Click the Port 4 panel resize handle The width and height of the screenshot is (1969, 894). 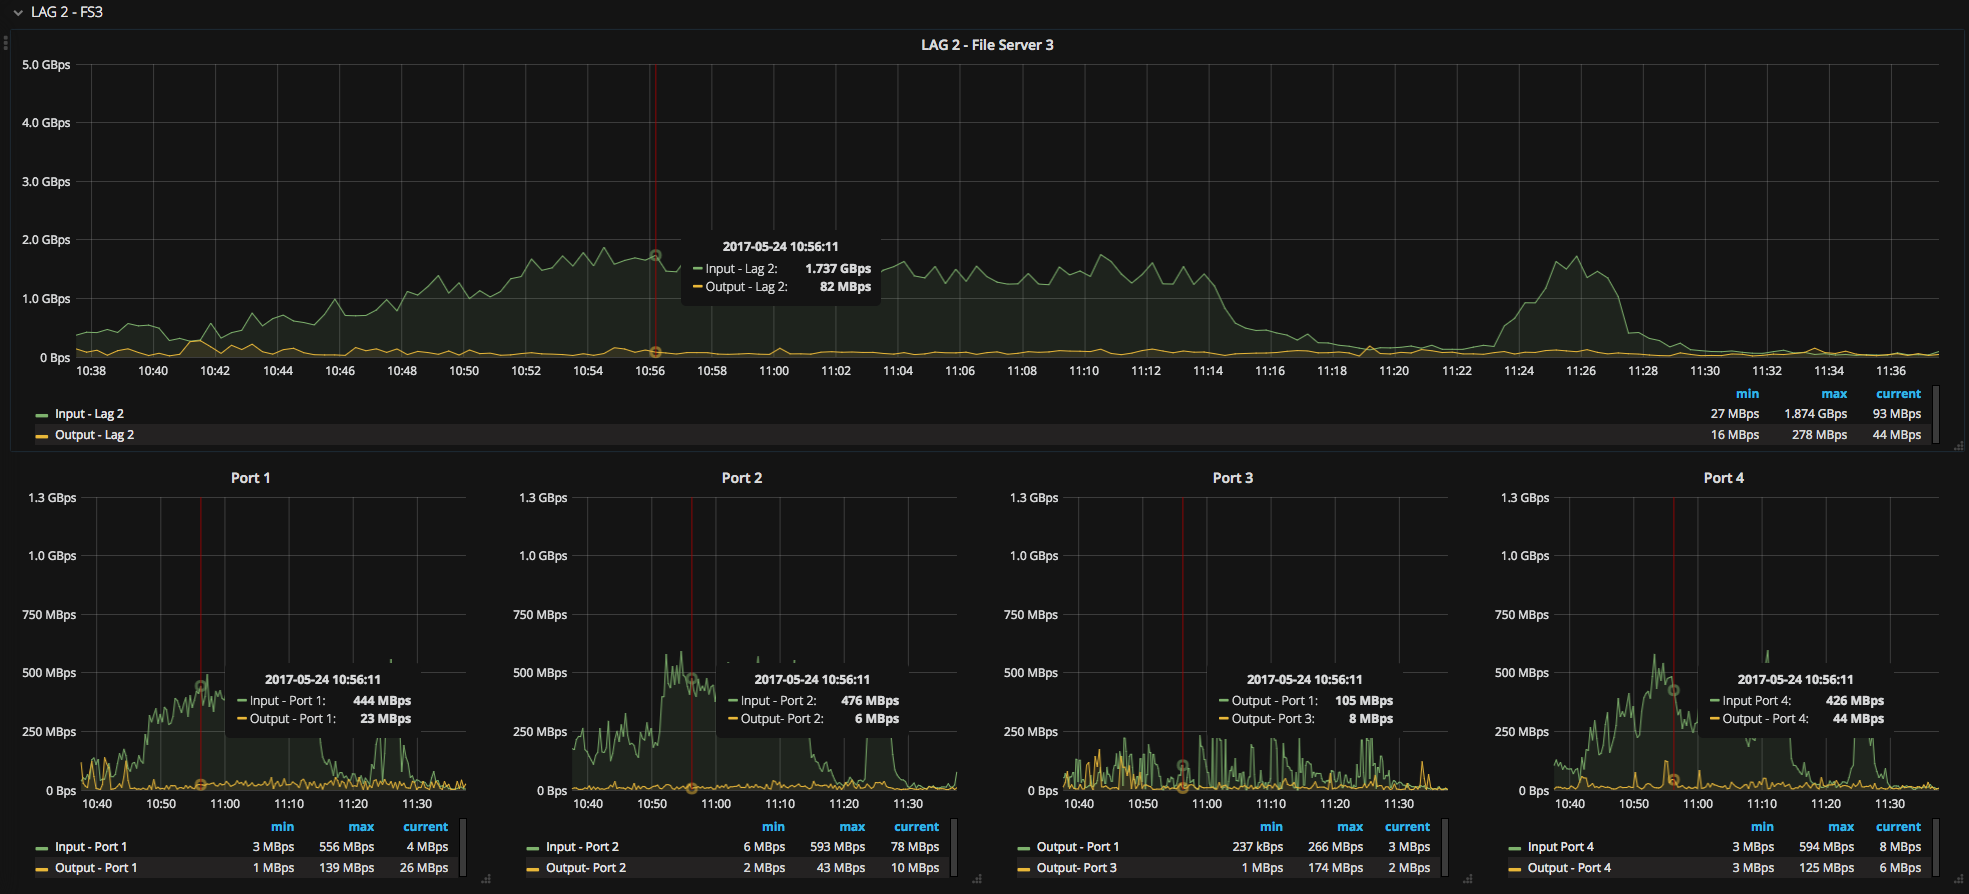coord(1958,880)
